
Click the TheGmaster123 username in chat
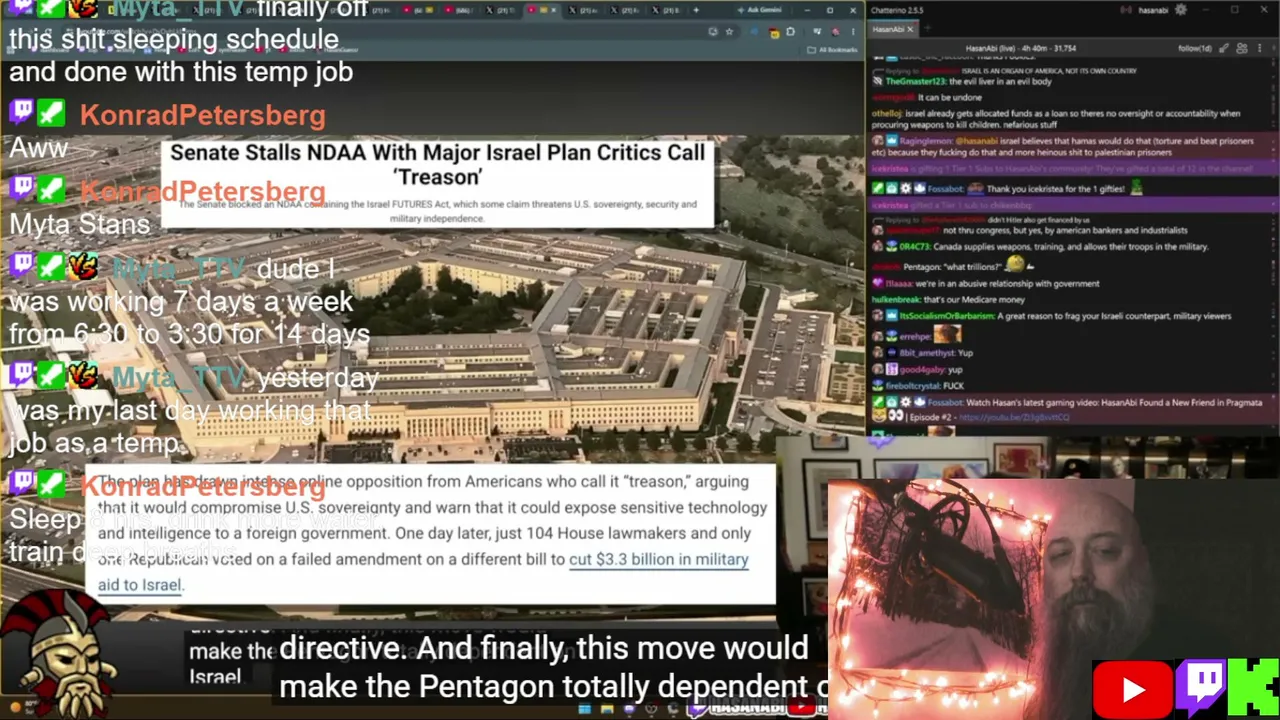915,81
